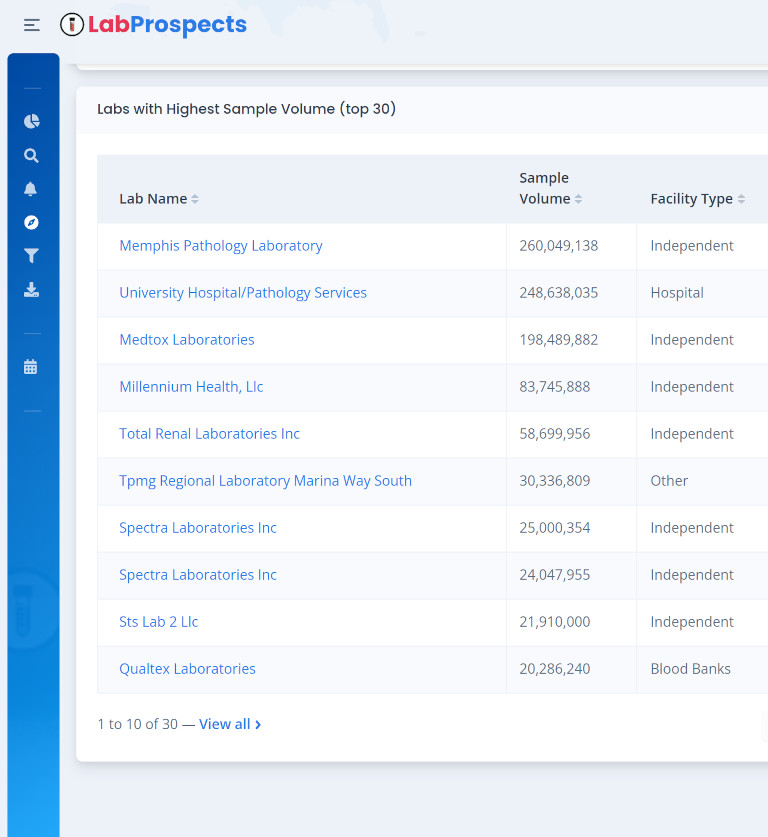Open Medtox Laboratories link

click(187, 339)
